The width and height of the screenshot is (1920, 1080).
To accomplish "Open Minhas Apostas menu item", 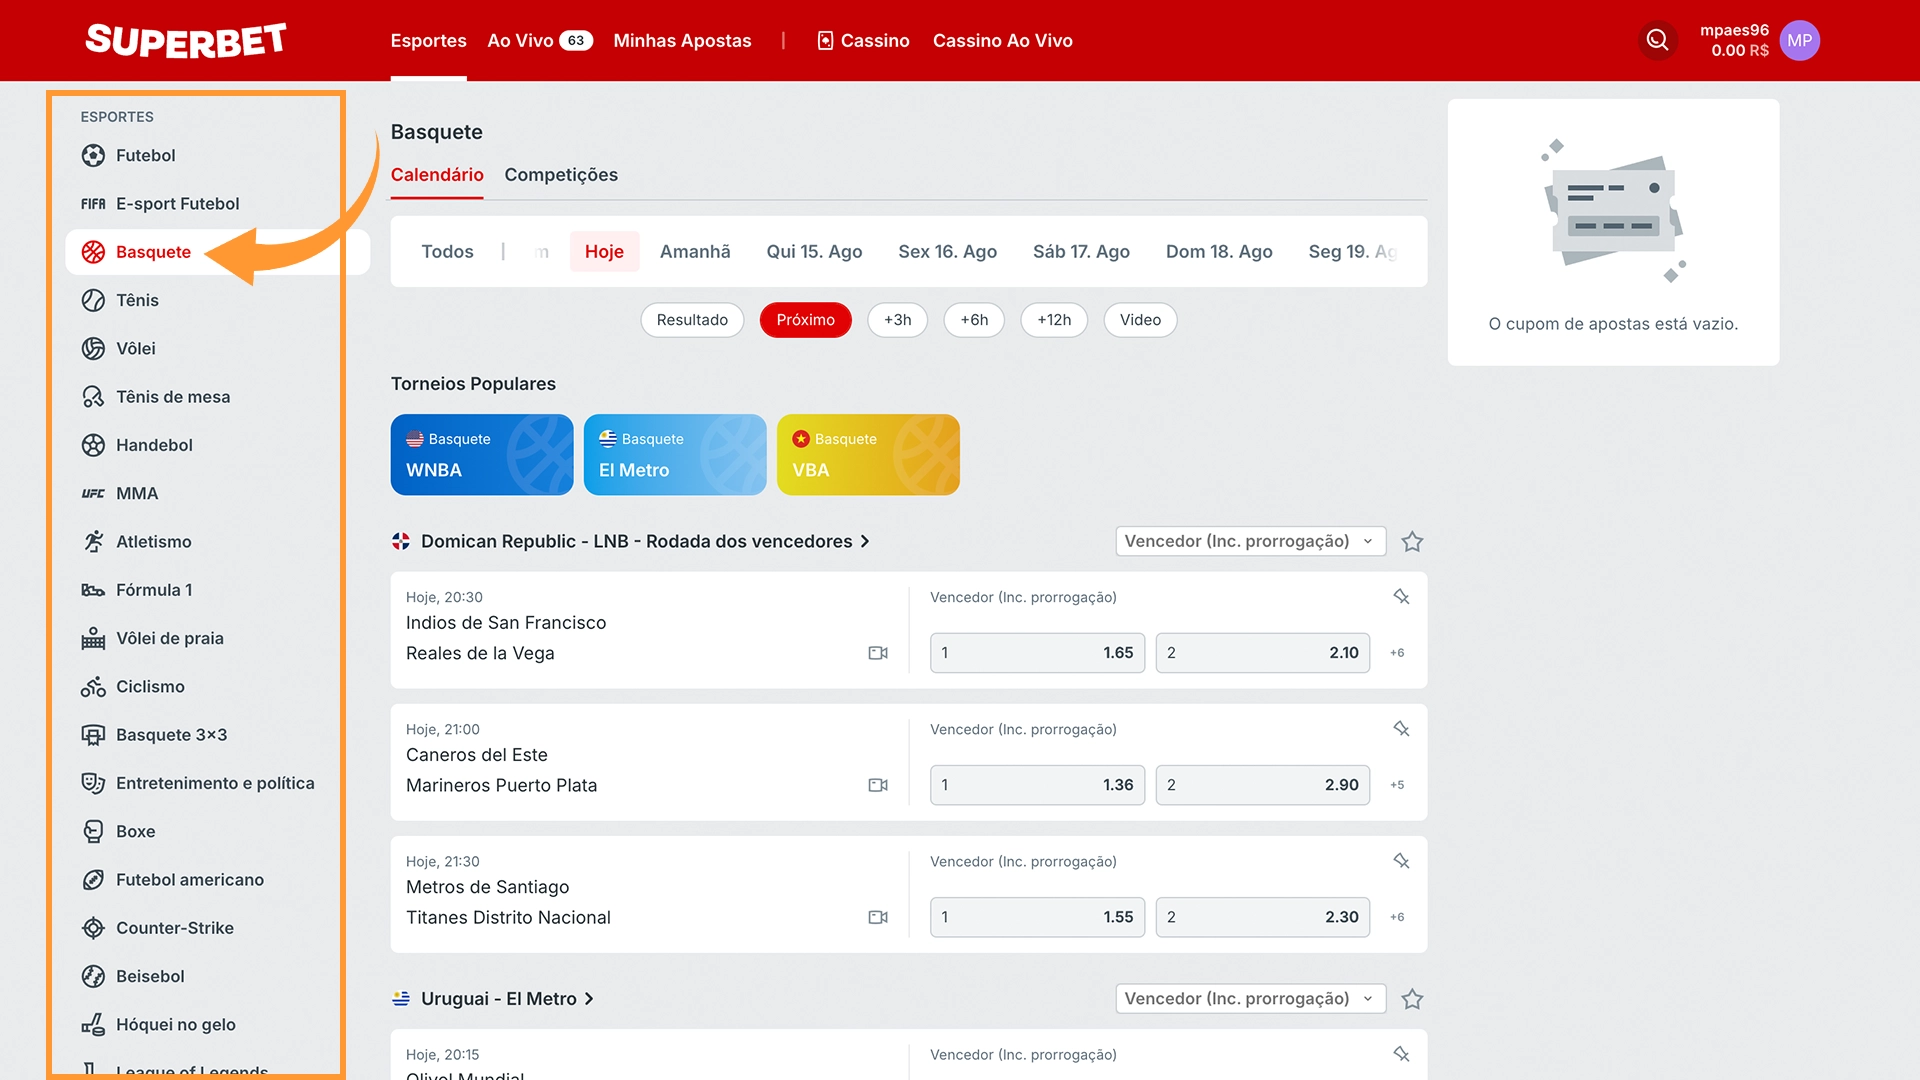I will [682, 40].
